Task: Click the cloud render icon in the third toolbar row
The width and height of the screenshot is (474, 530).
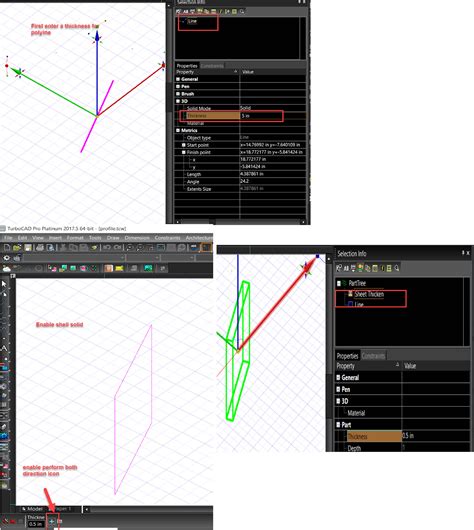Action: click(x=6, y=268)
